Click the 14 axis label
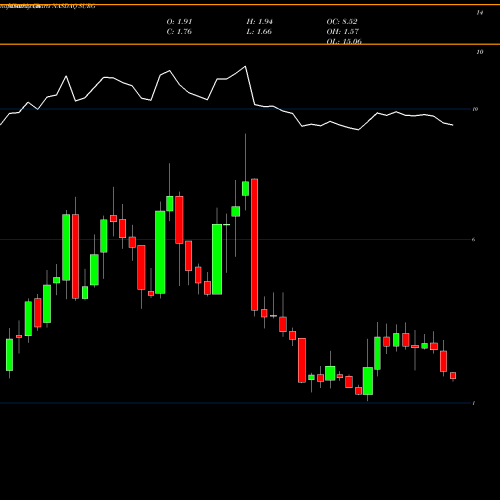 480,13
